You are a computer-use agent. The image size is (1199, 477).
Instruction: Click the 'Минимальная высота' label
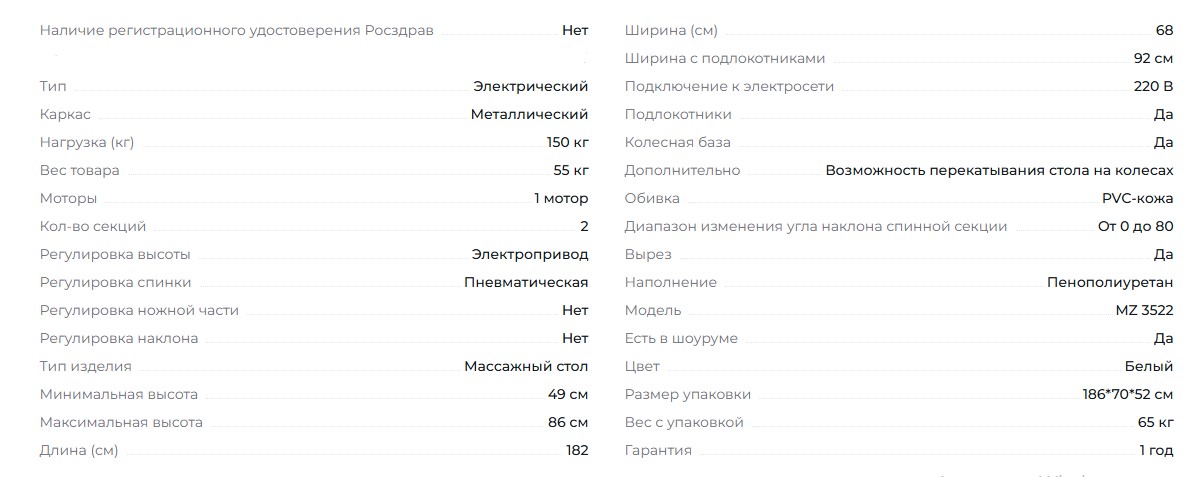[x=119, y=395]
